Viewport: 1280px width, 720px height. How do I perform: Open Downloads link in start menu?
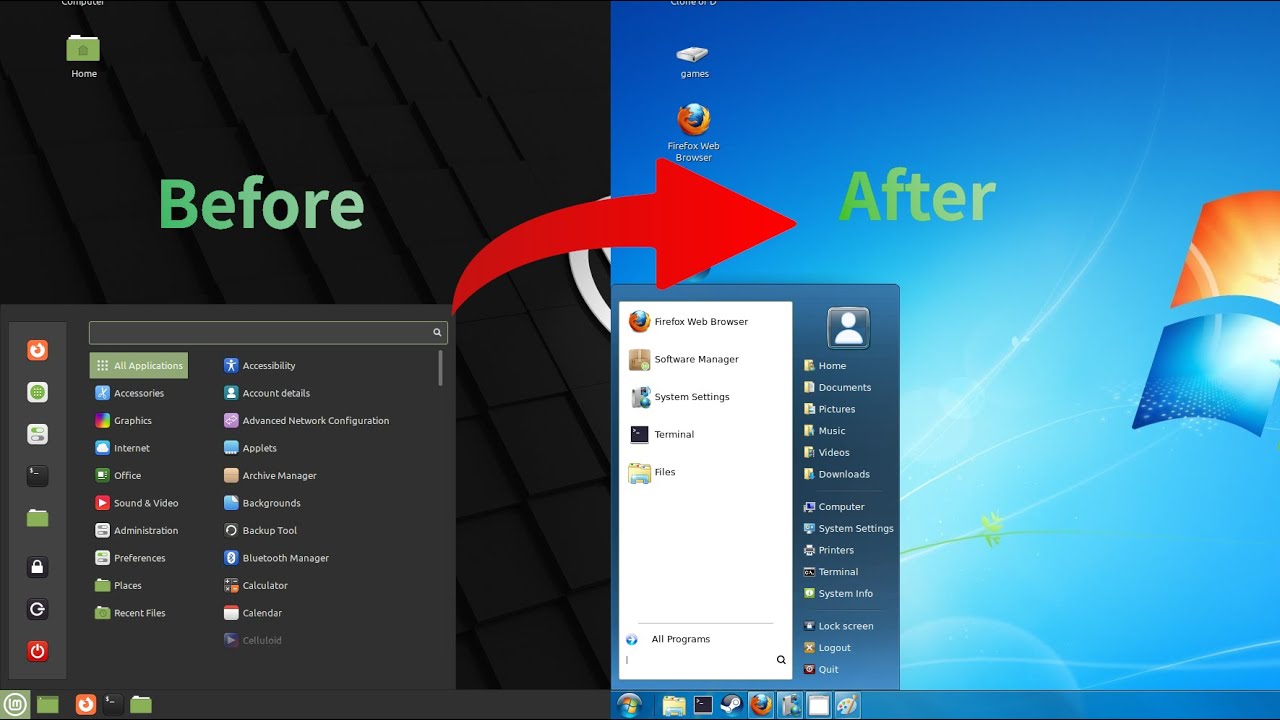[836, 474]
